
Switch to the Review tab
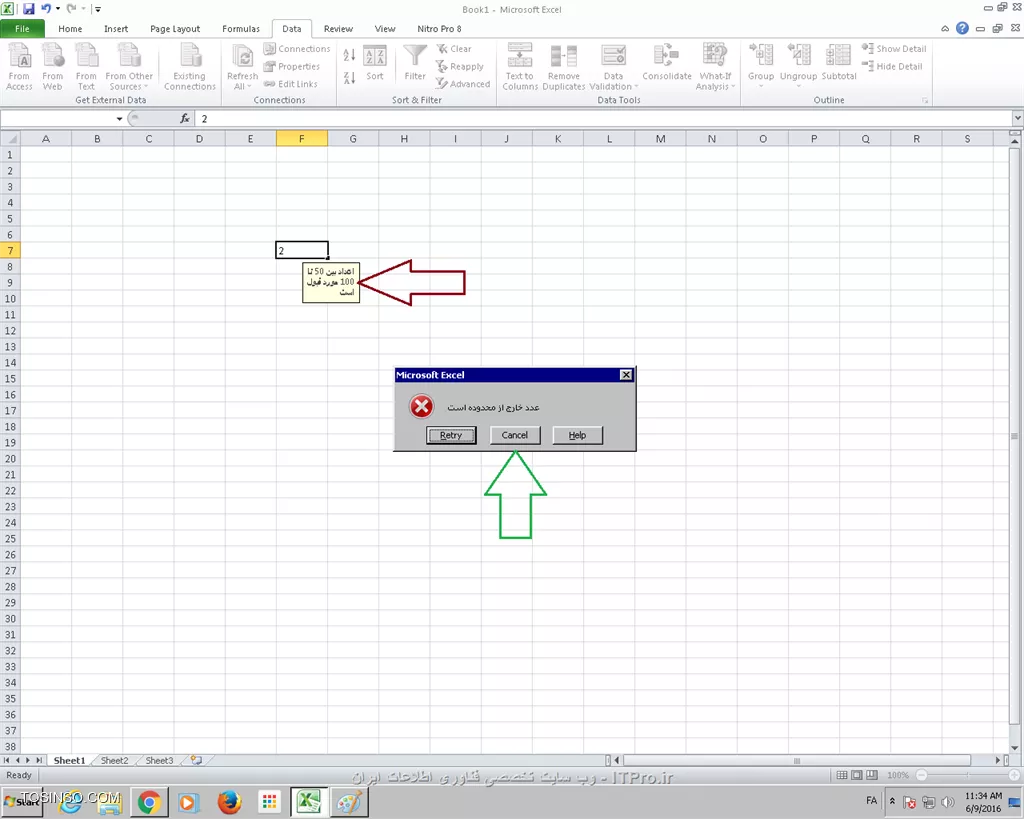click(x=338, y=29)
